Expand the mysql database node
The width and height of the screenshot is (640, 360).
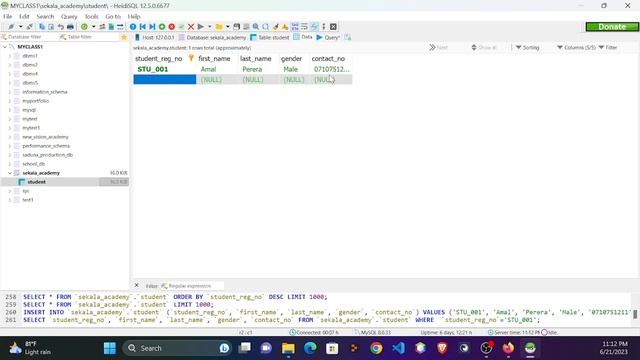tap(10, 110)
